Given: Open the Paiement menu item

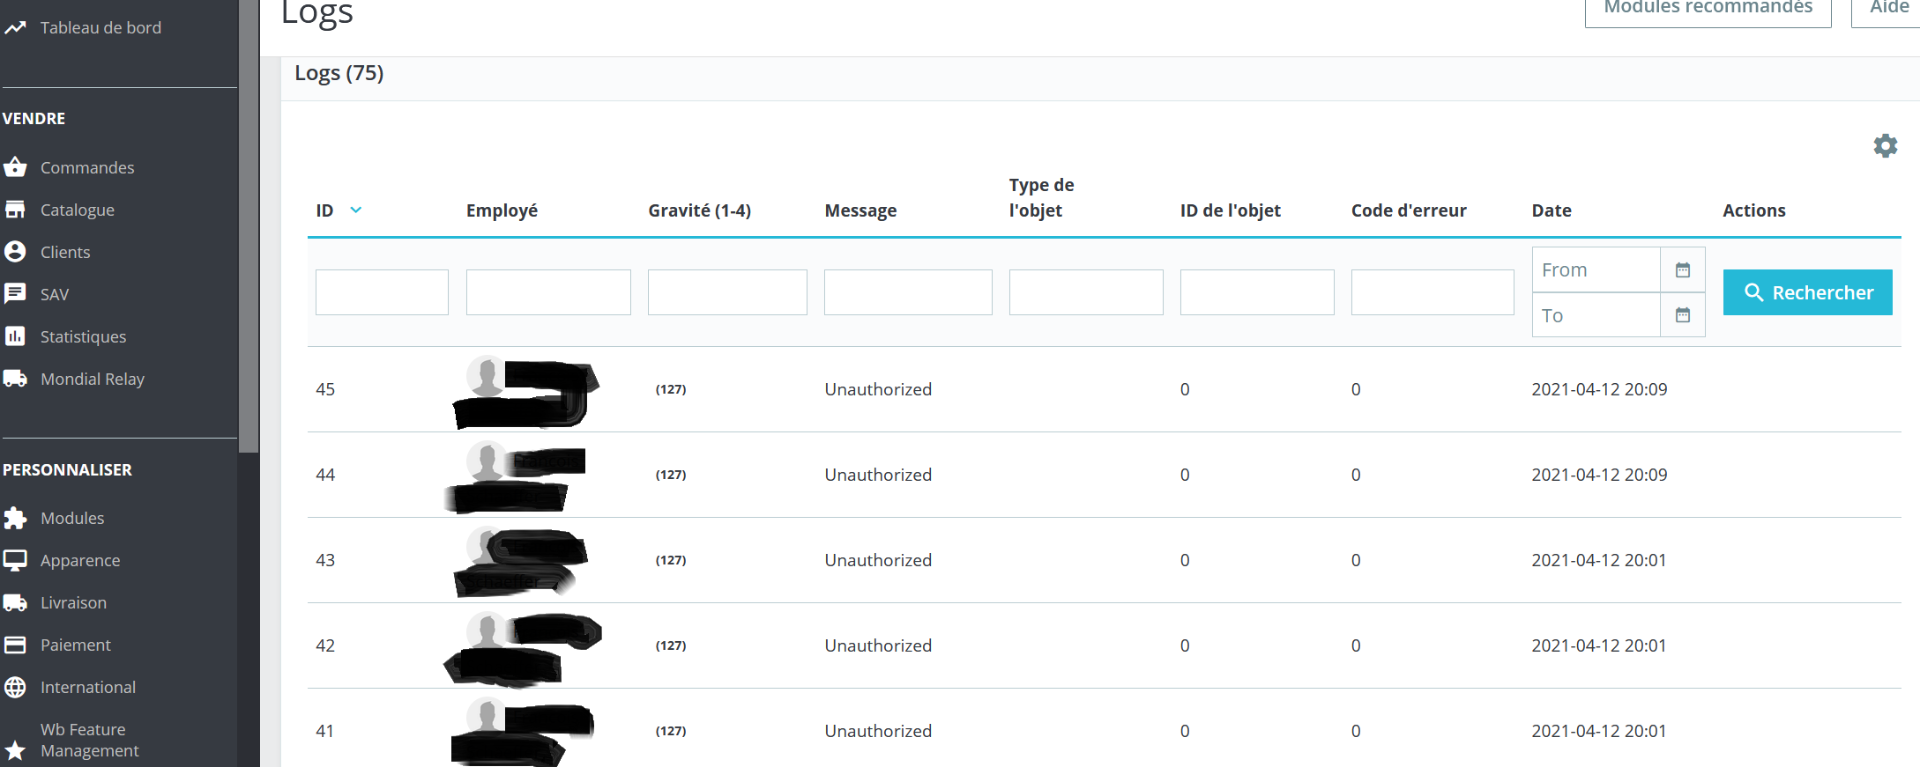Looking at the screenshot, I should click(75, 645).
